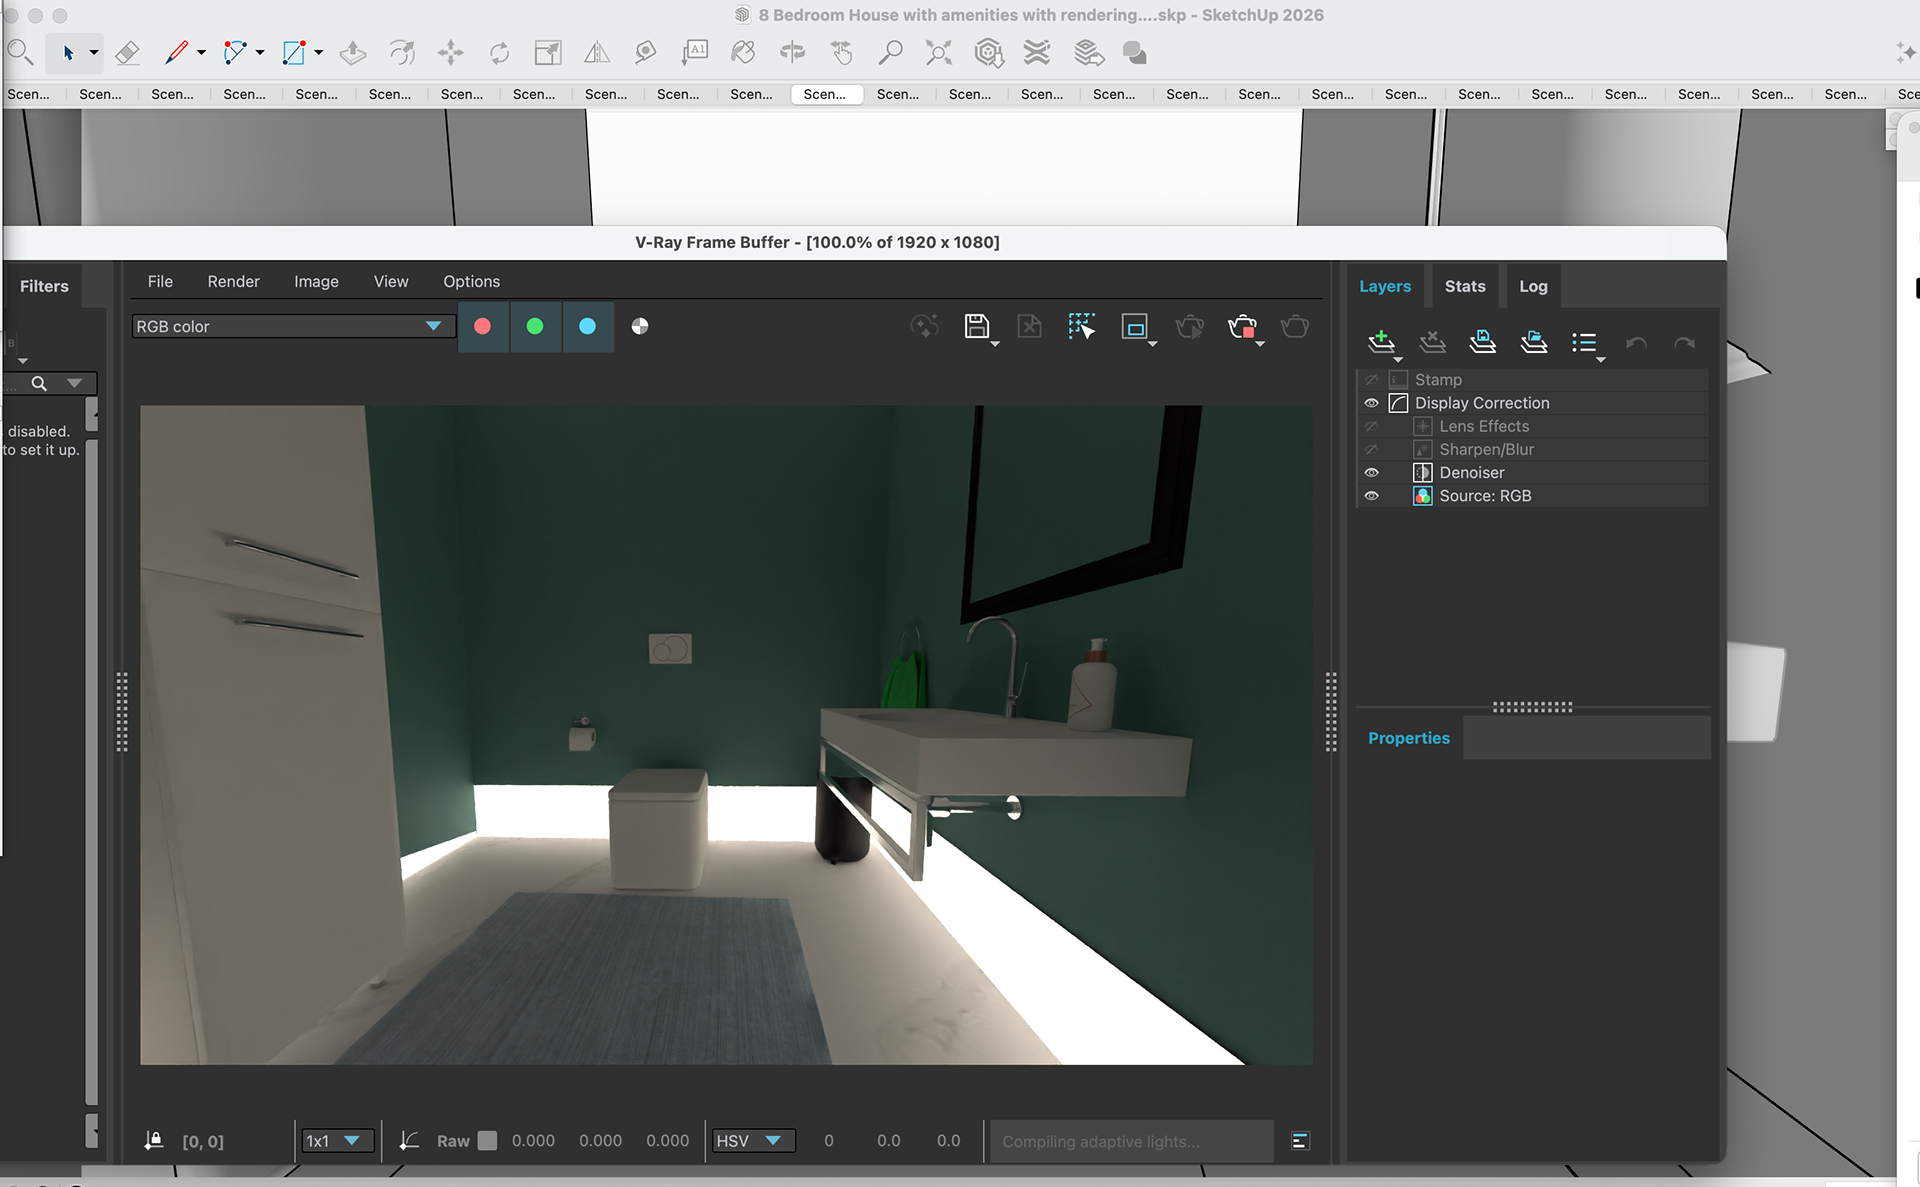Select the Move tool in SketchUp toolbar
1920x1187 pixels.
450,53
